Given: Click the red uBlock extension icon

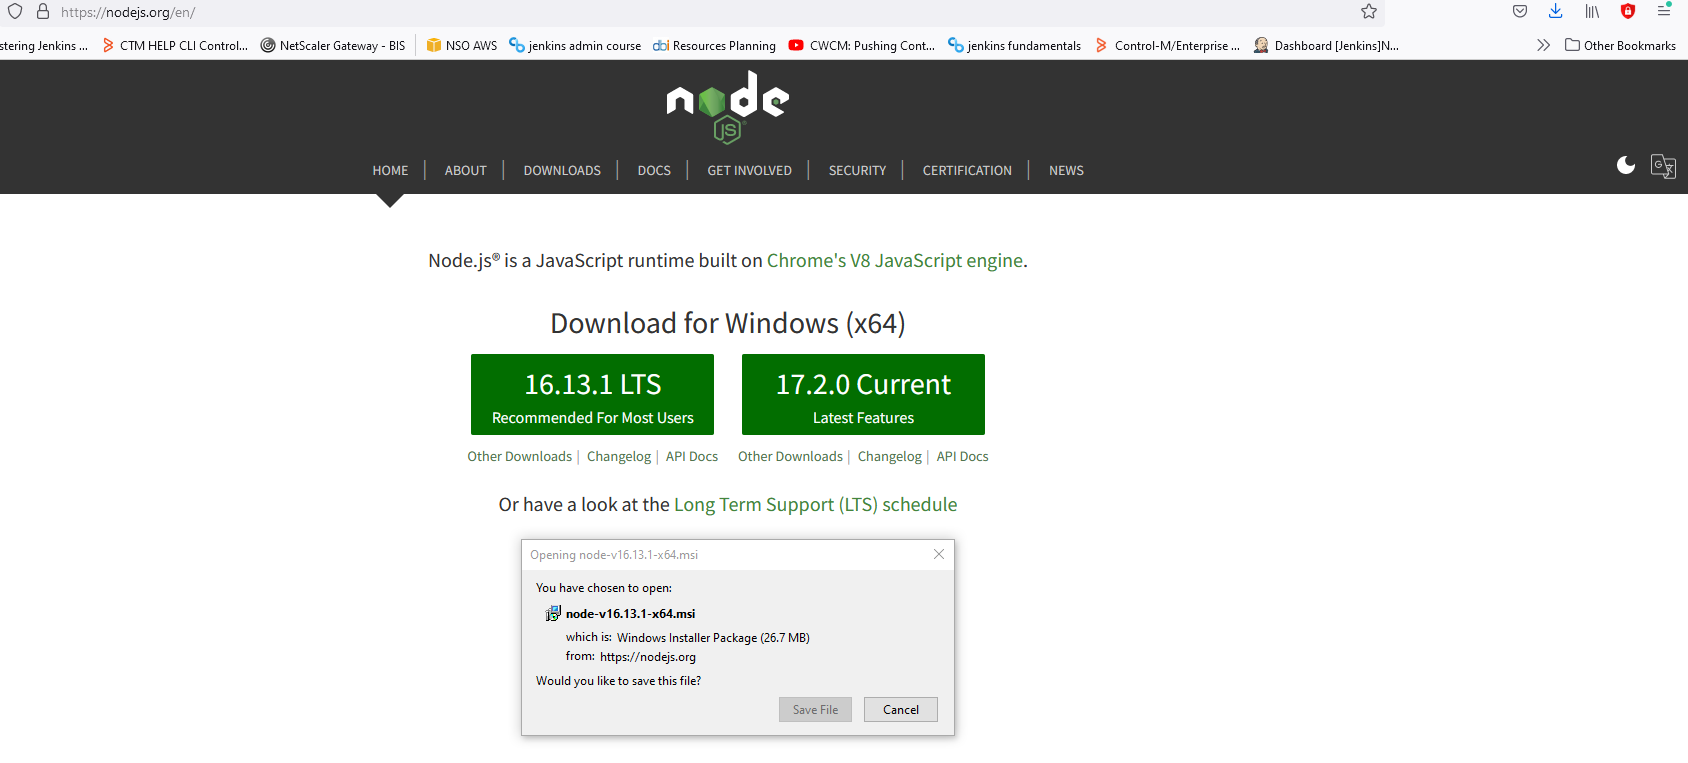Looking at the screenshot, I should point(1628,12).
